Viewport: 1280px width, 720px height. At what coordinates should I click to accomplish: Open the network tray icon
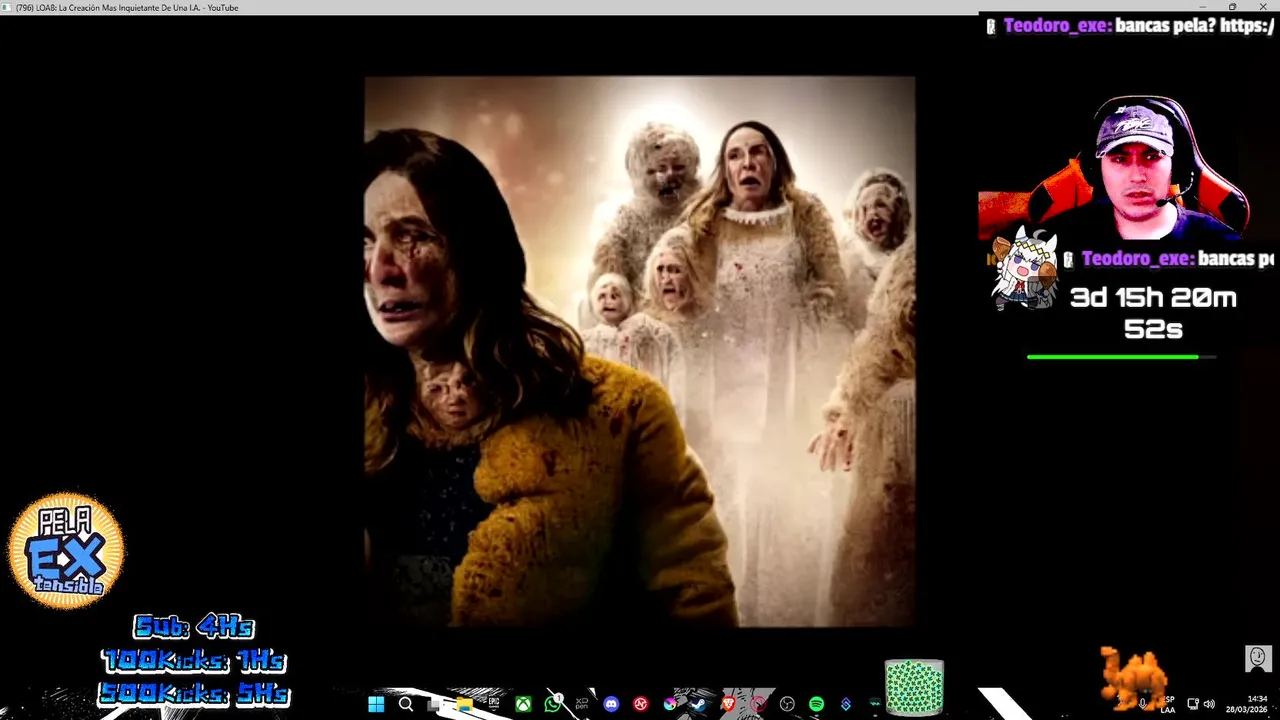(1193, 704)
